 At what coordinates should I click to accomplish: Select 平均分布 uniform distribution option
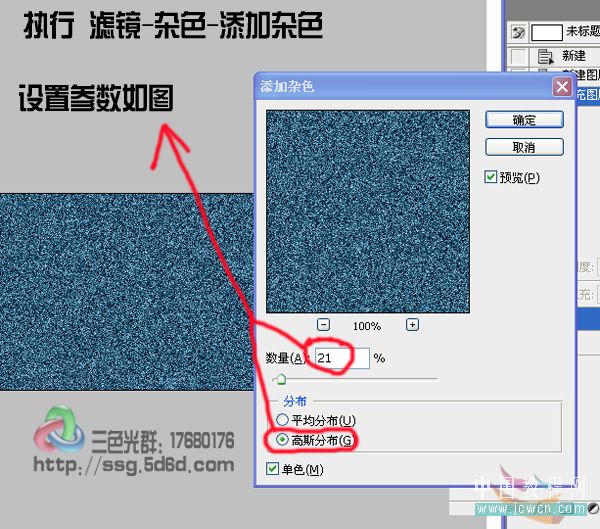point(282,420)
